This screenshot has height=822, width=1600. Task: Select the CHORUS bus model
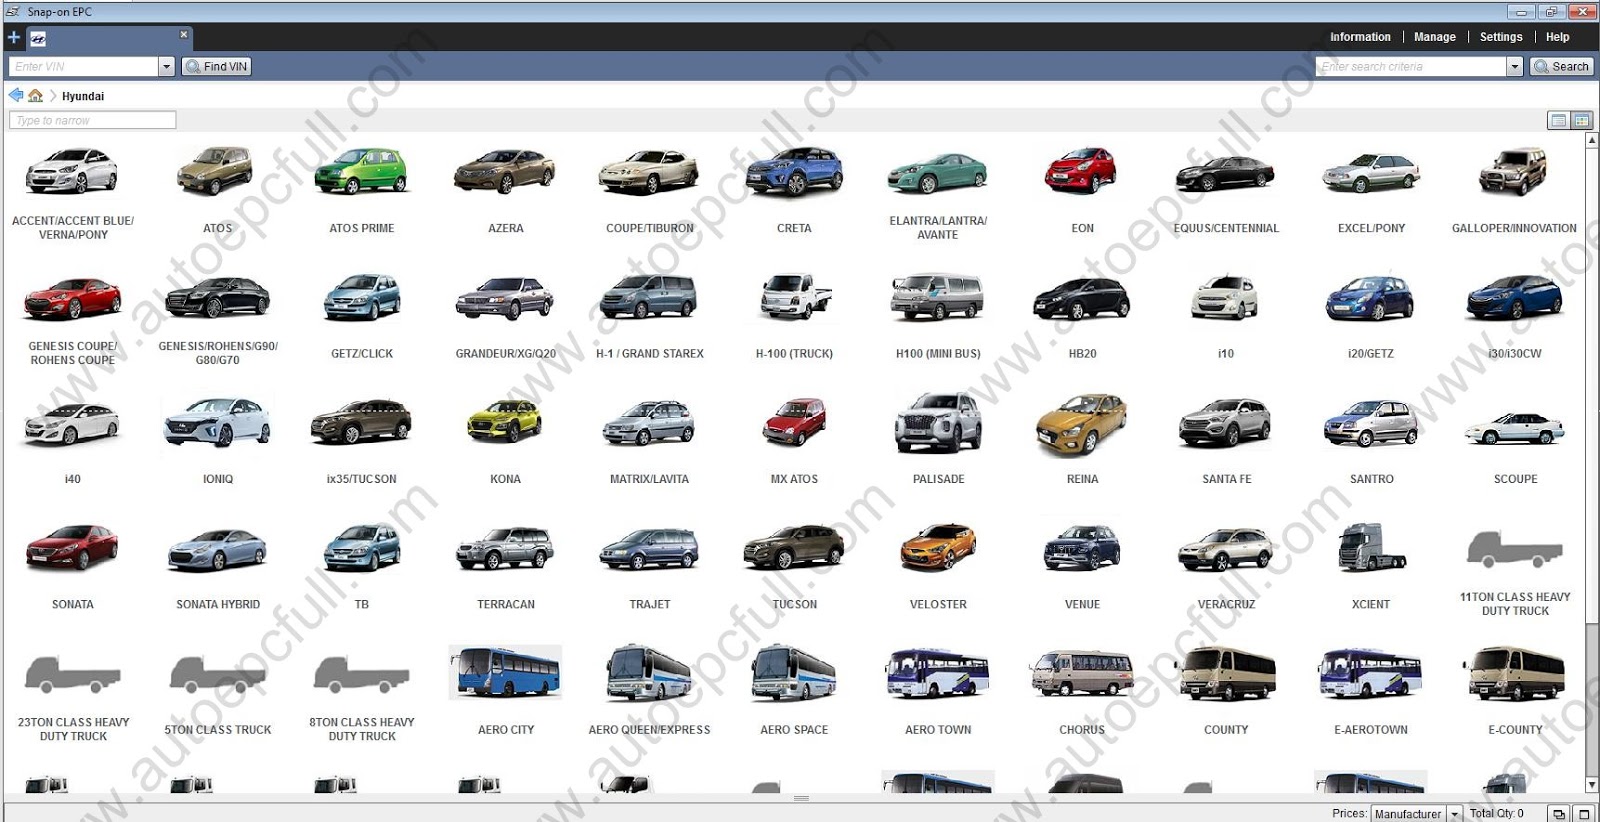pos(1082,690)
